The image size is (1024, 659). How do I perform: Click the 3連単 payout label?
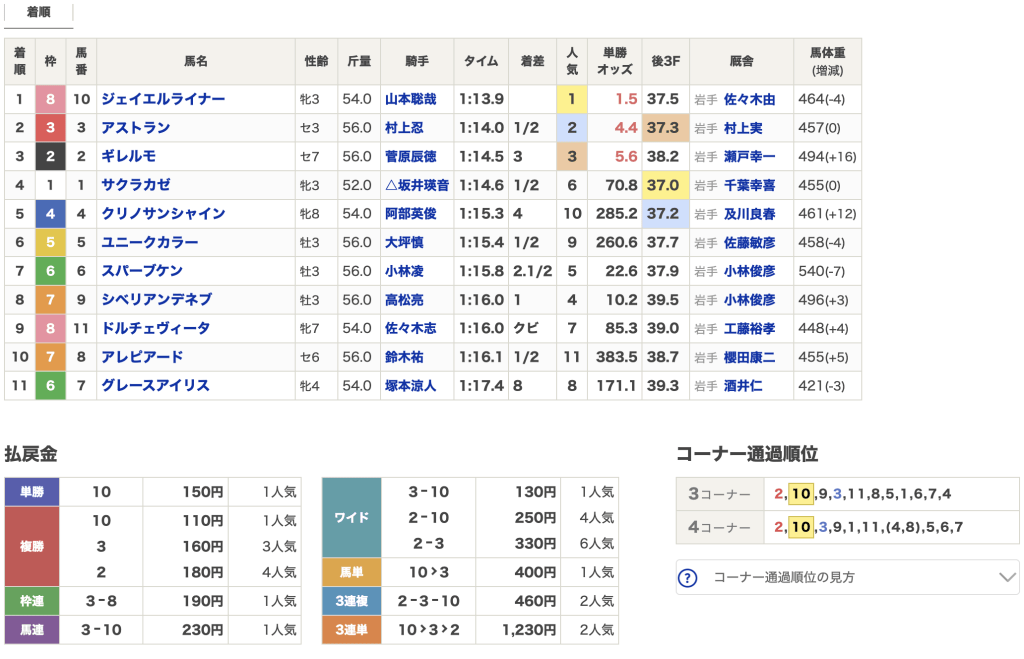(x=351, y=630)
